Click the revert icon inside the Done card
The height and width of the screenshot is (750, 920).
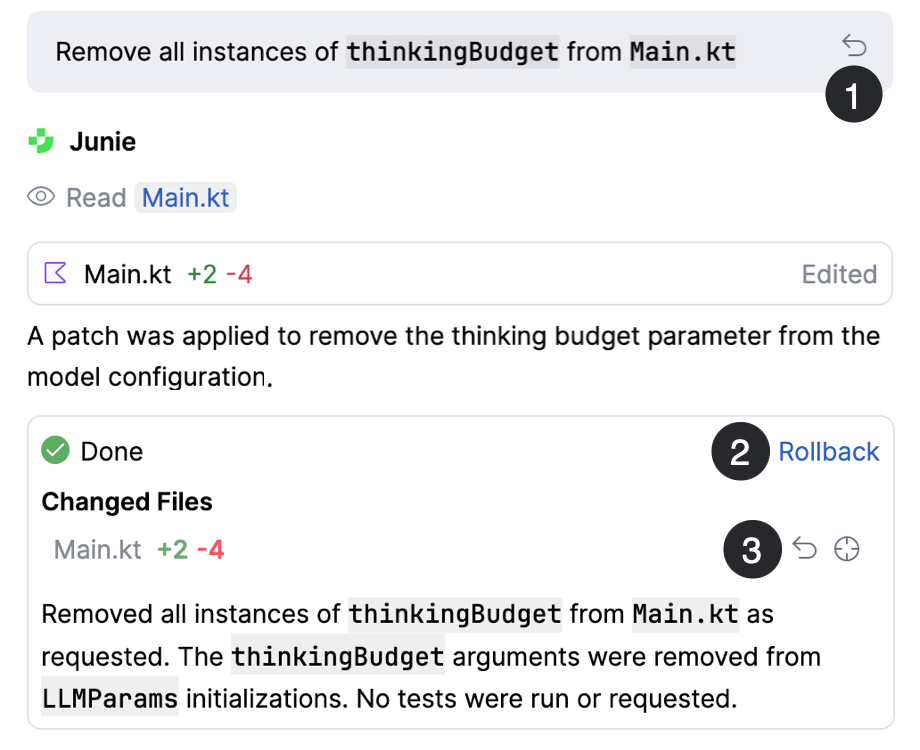point(806,549)
